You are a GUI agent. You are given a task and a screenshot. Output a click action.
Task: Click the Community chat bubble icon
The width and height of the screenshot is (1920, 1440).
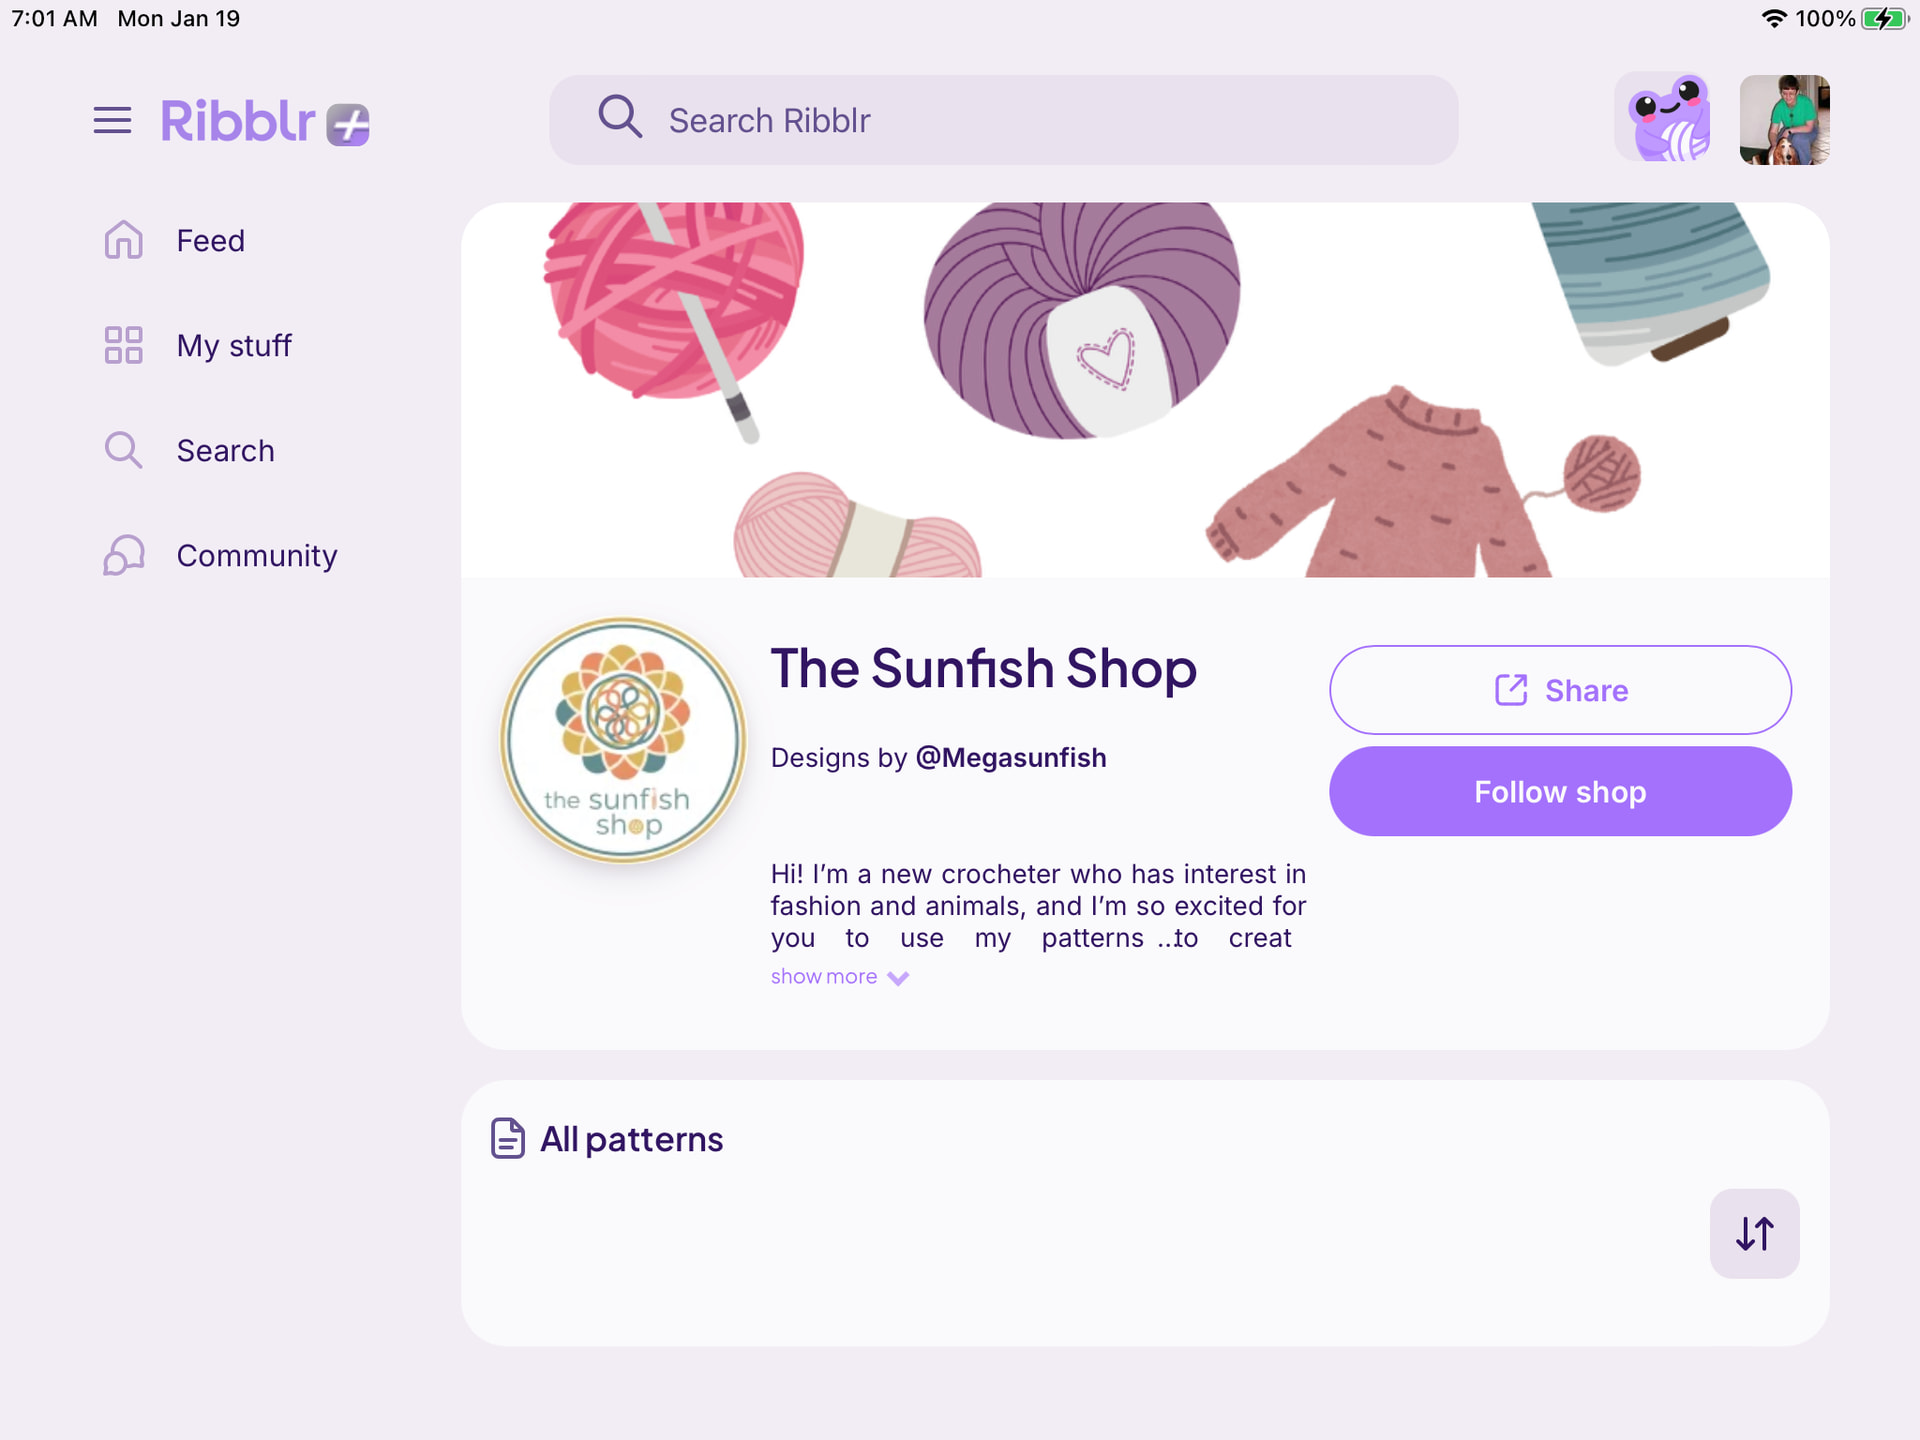pos(123,555)
